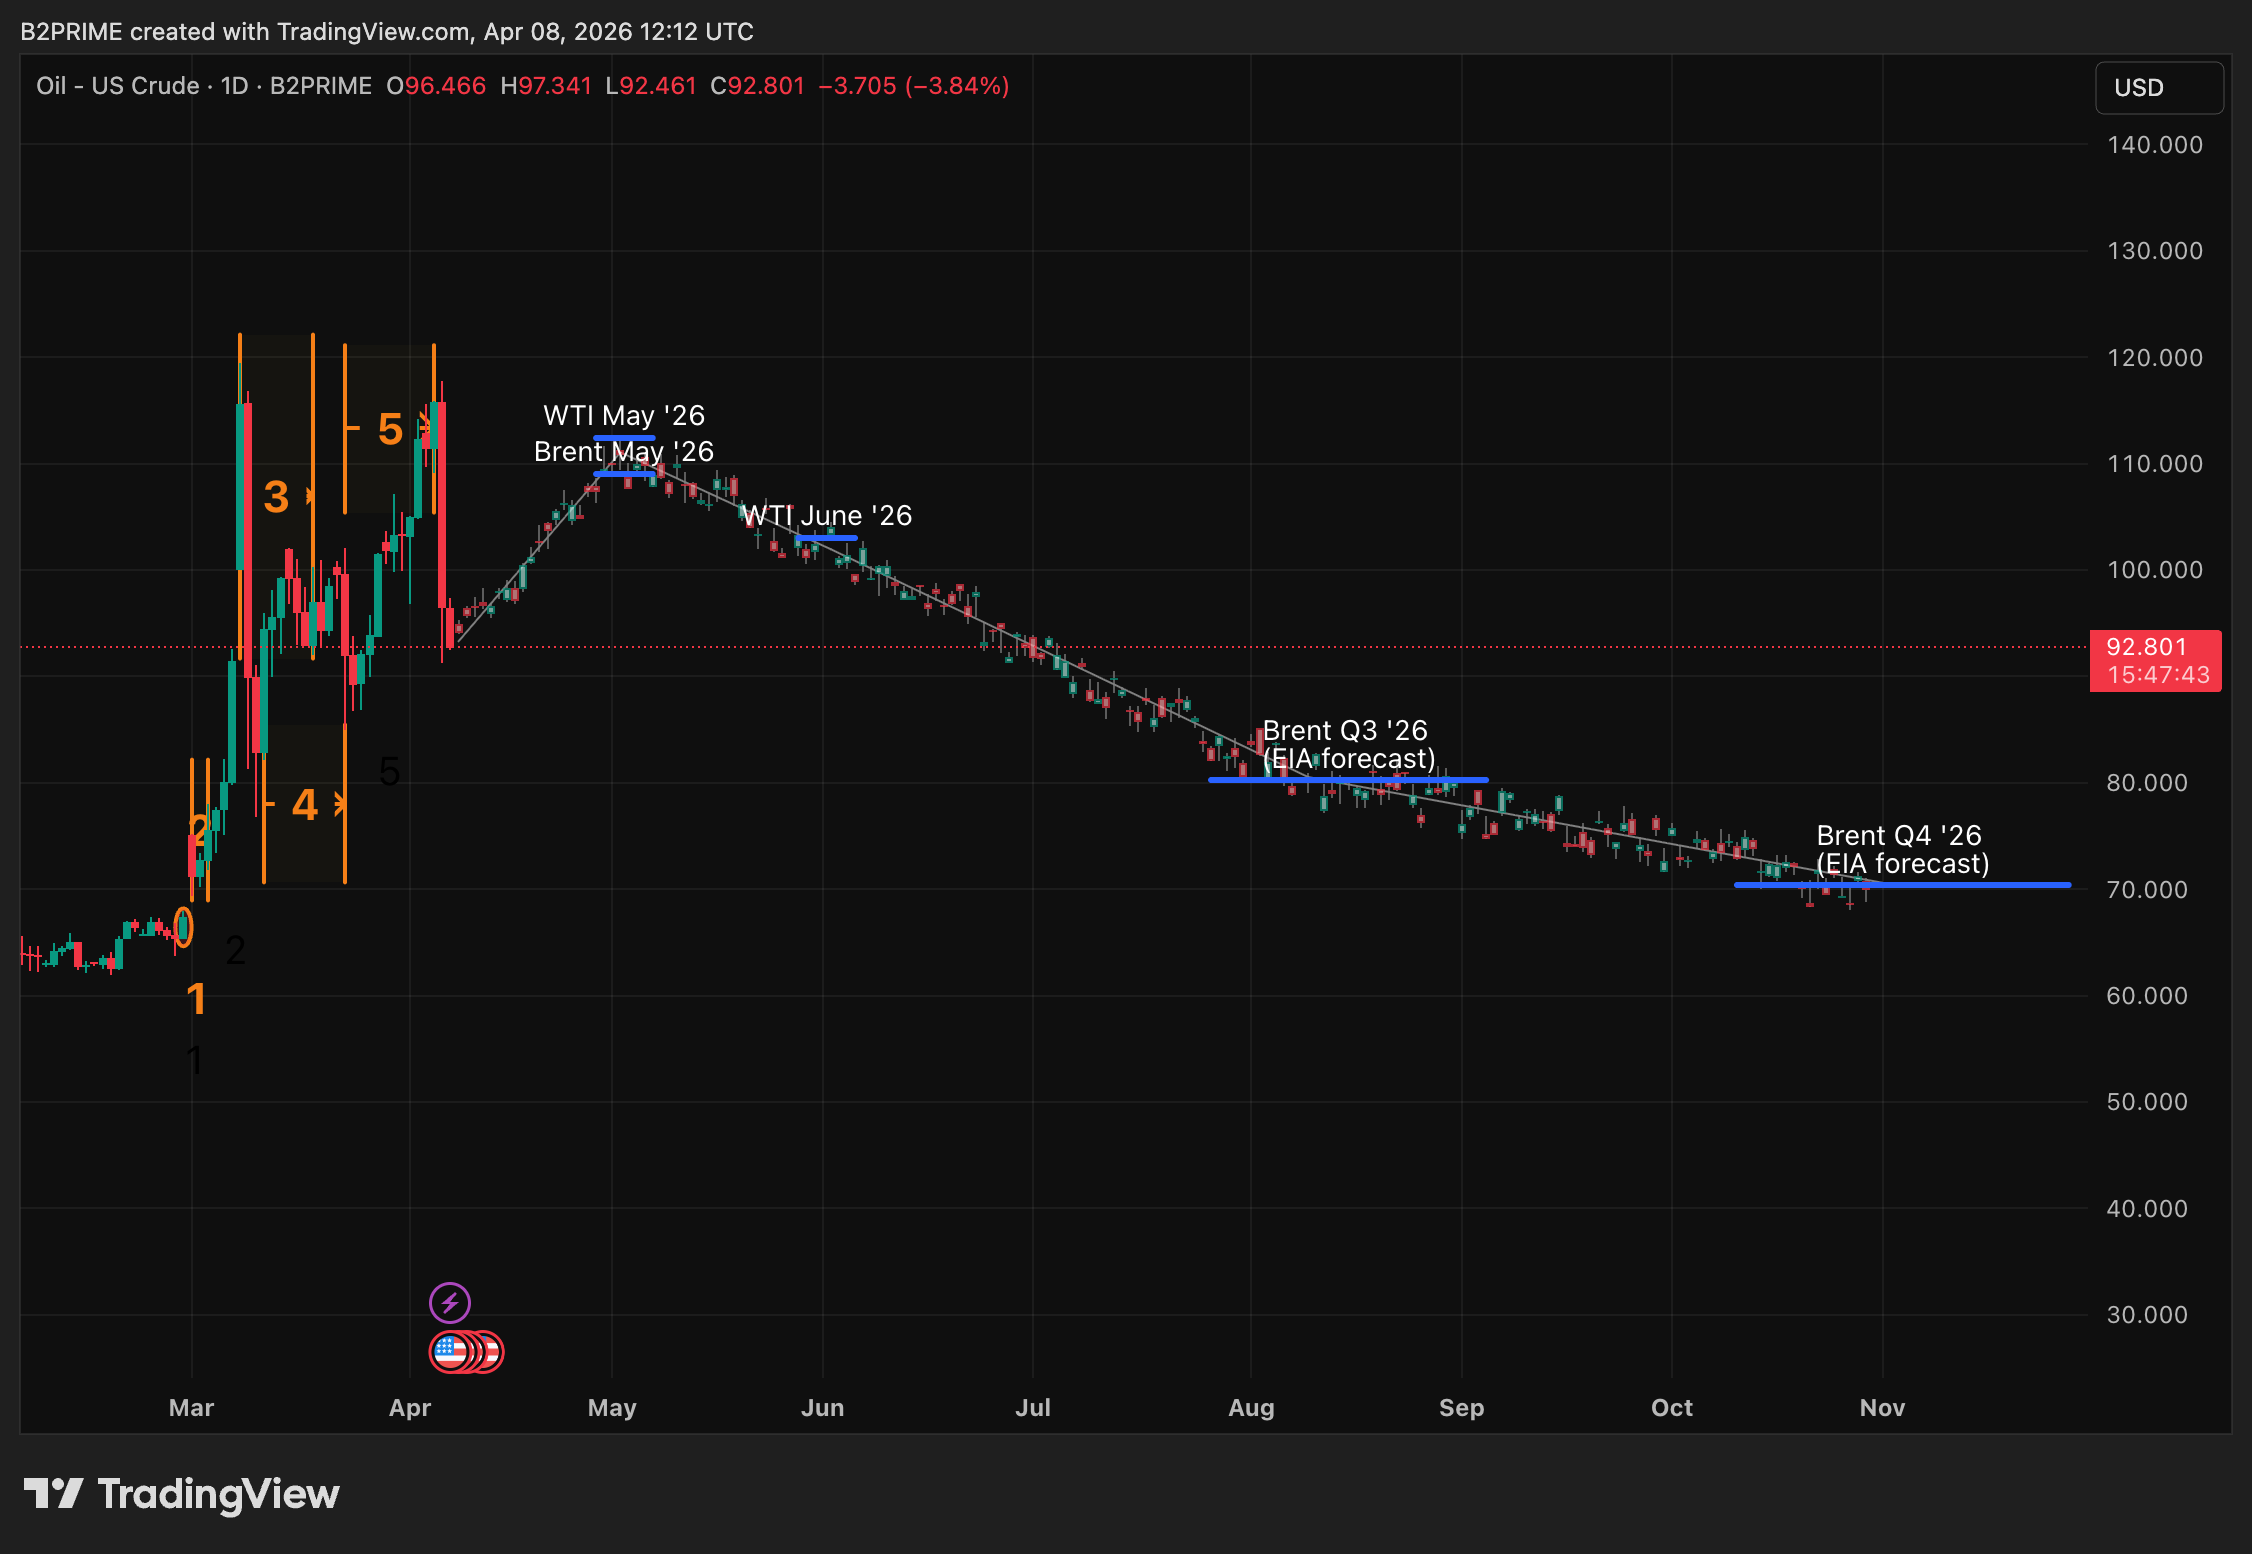The height and width of the screenshot is (1554, 2252).
Task: Select the circled orange wave marker 0
Action: 183,928
